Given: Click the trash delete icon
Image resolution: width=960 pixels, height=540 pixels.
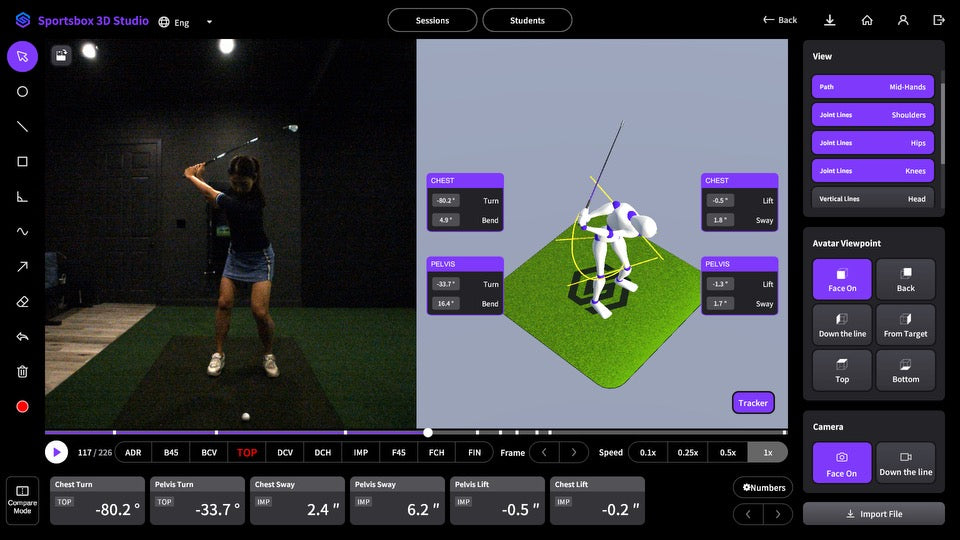Looking at the screenshot, I should pos(22,372).
